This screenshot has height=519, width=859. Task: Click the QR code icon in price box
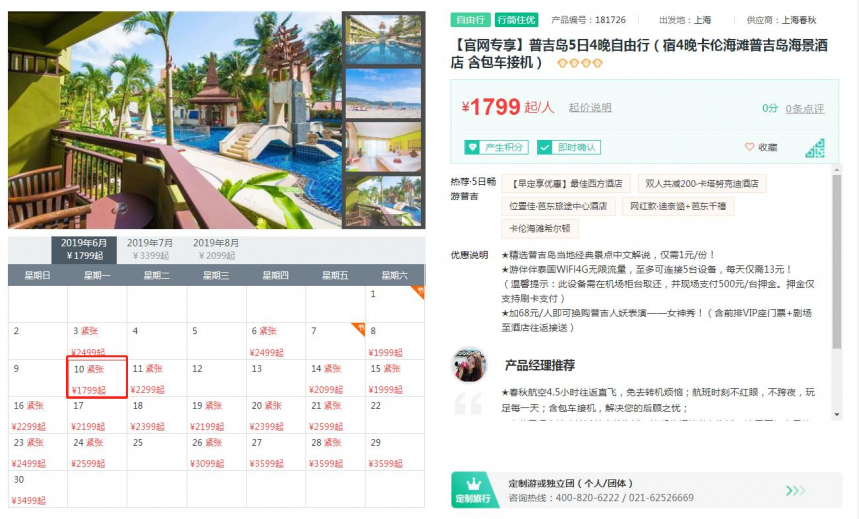click(x=815, y=149)
